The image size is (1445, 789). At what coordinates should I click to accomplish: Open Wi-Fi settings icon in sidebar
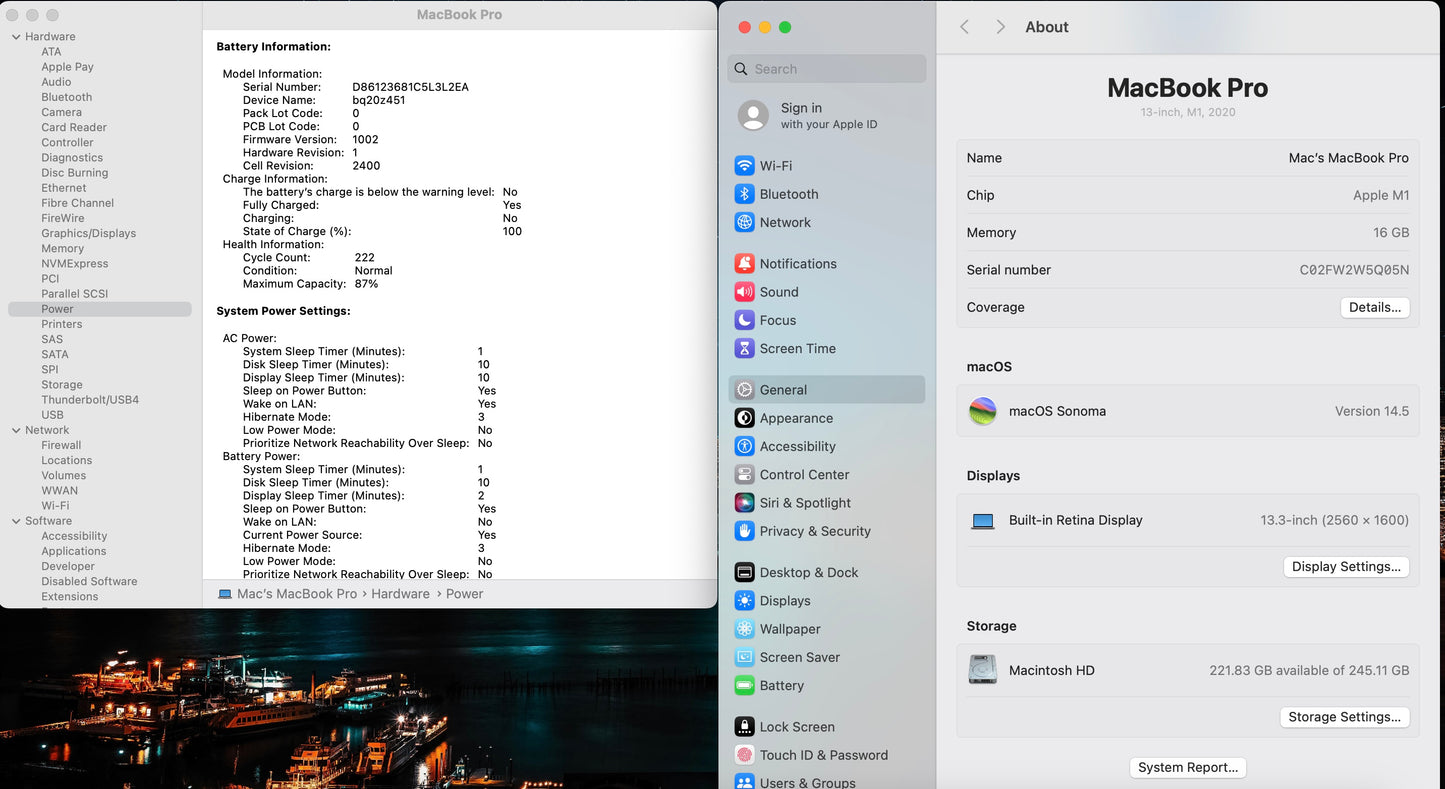click(x=744, y=166)
